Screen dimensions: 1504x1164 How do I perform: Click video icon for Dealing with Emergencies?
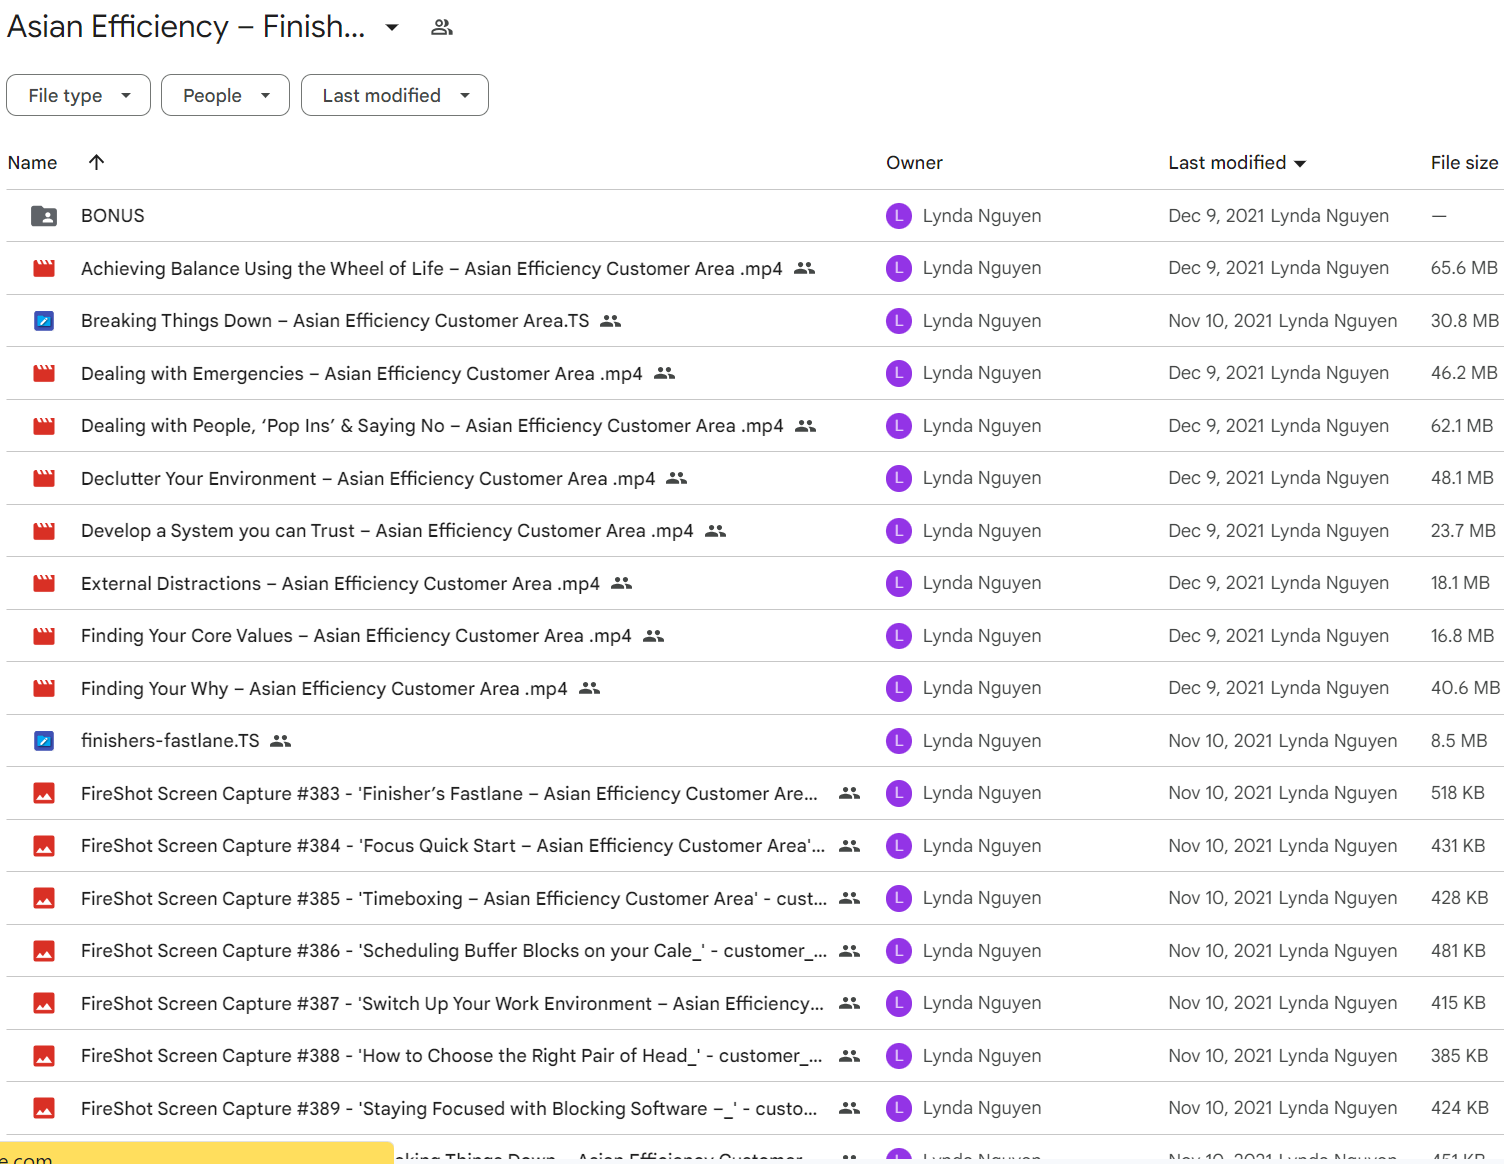click(44, 373)
